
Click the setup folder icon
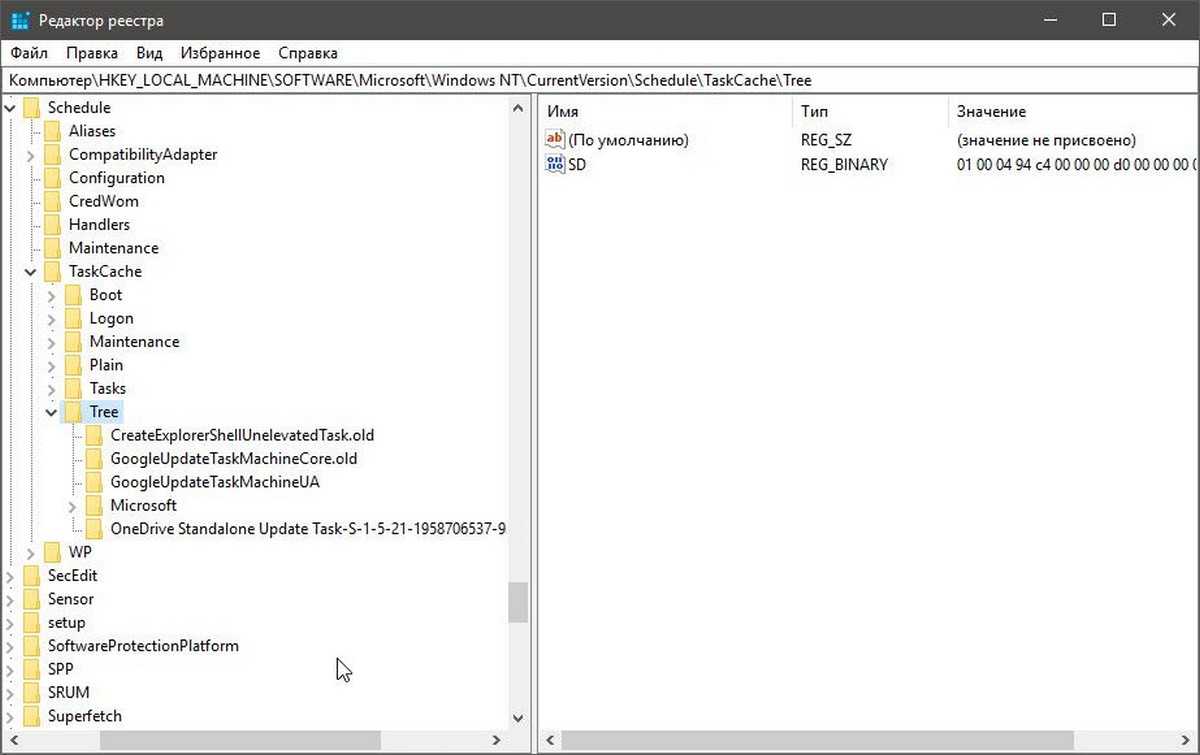31,622
